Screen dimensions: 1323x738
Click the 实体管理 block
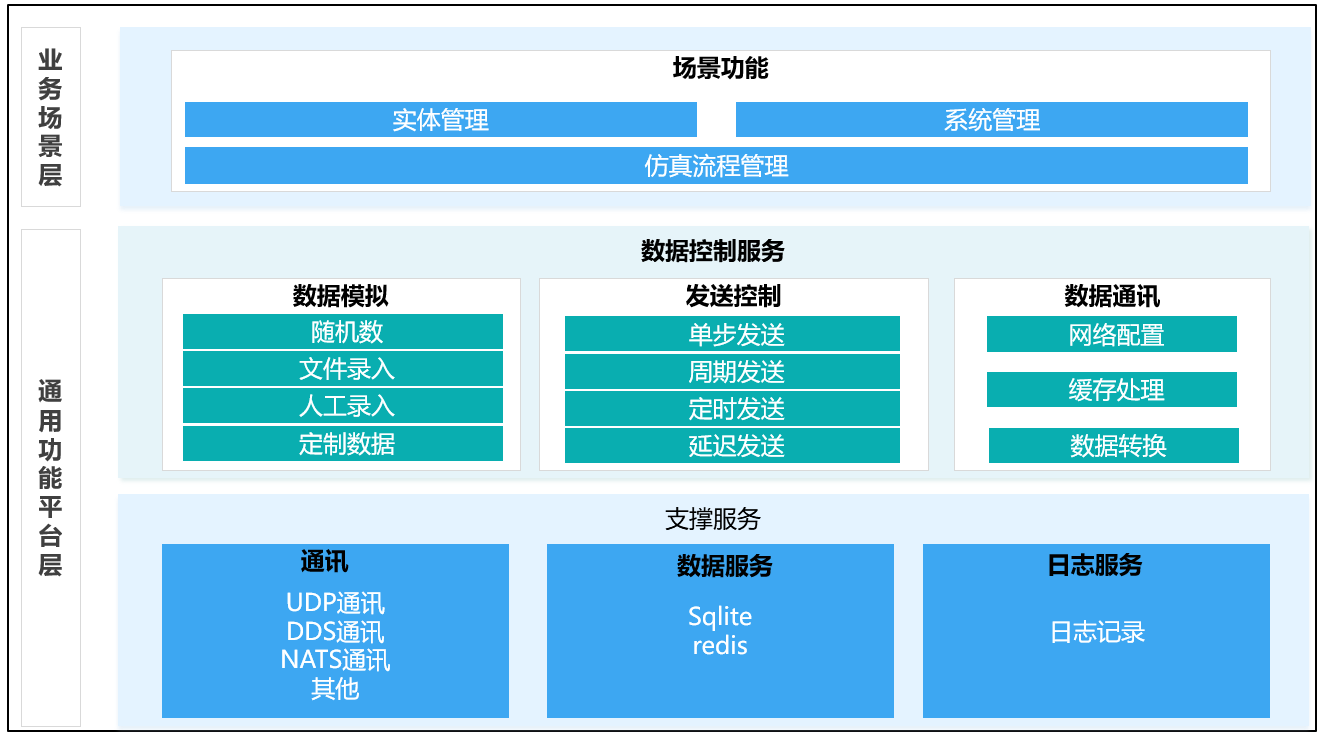tap(440, 120)
